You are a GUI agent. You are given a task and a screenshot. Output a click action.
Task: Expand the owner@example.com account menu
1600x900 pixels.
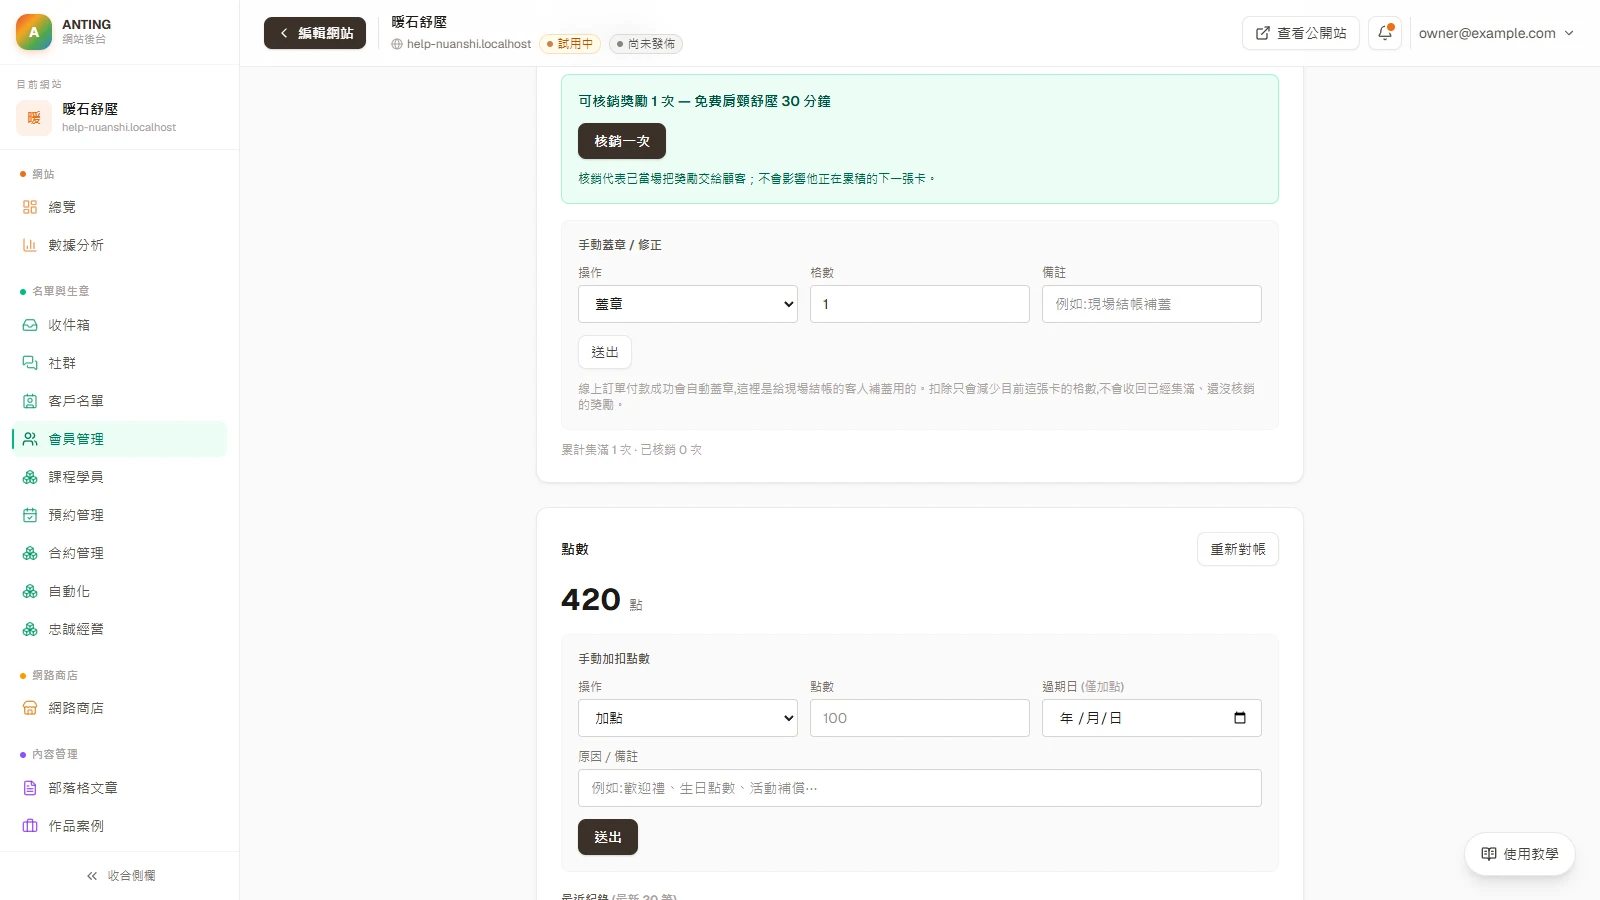click(x=1496, y=33)
